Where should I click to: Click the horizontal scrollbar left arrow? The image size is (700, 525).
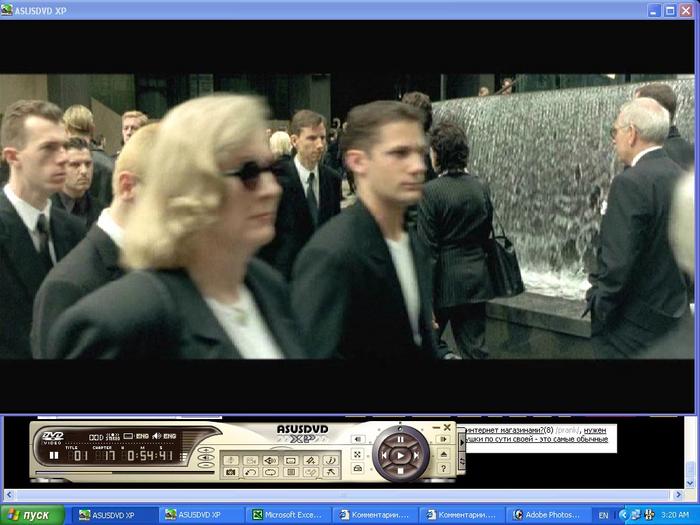(8, 495)
